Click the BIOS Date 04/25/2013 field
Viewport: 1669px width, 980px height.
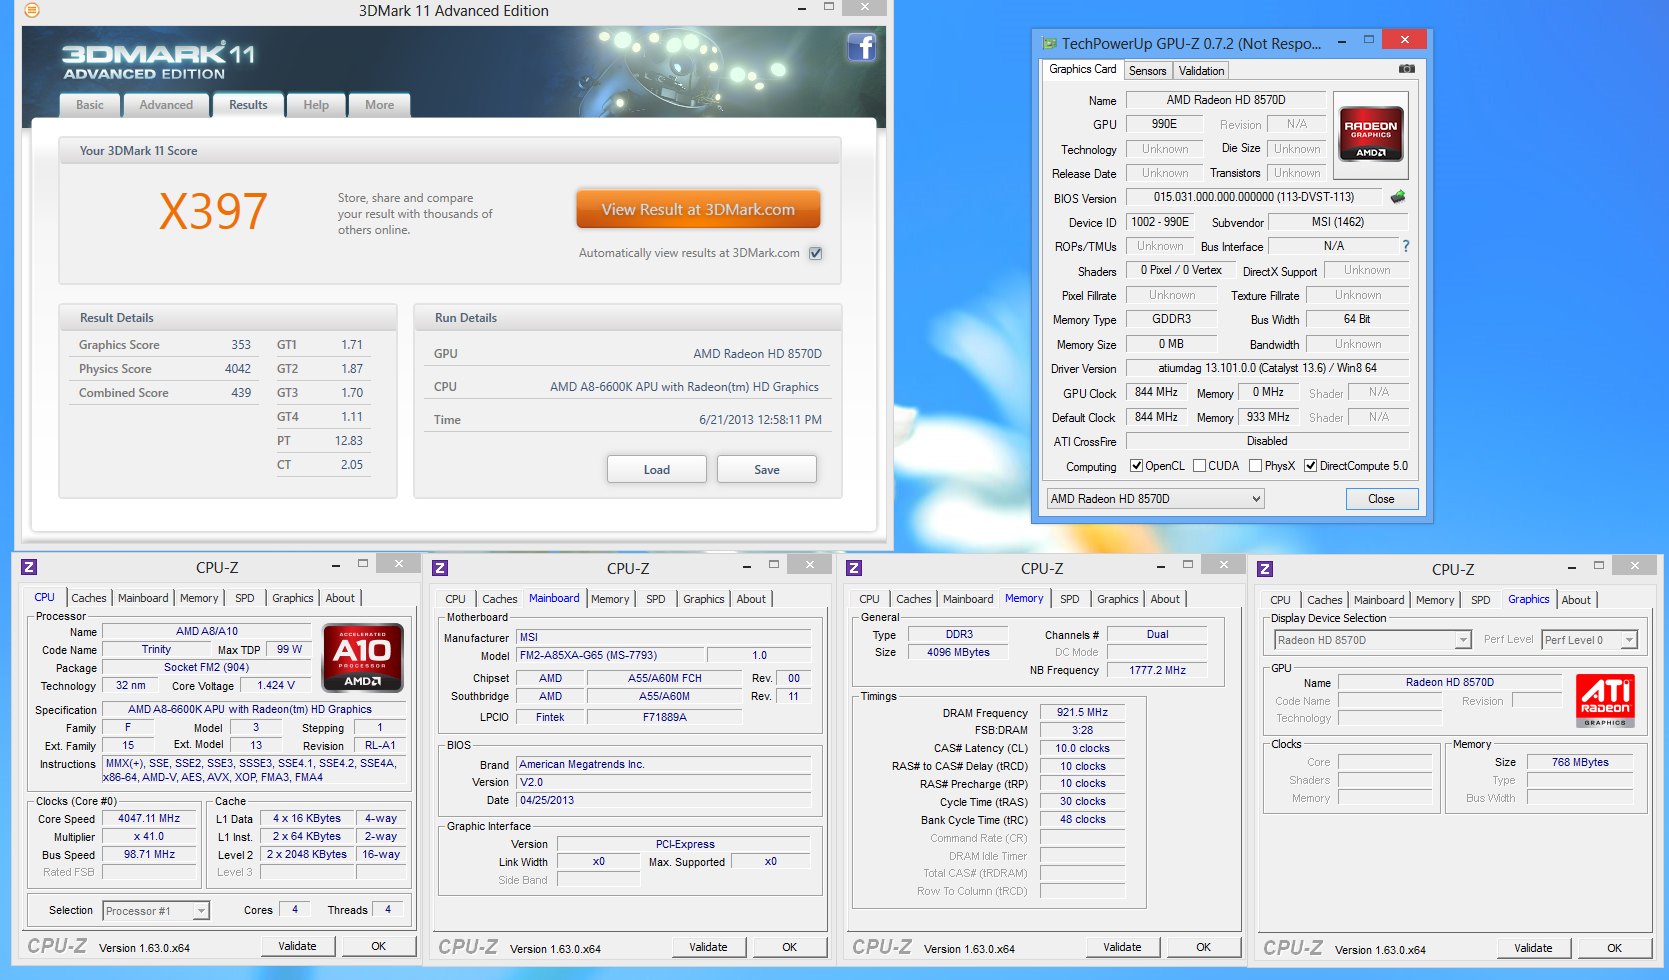664,800
